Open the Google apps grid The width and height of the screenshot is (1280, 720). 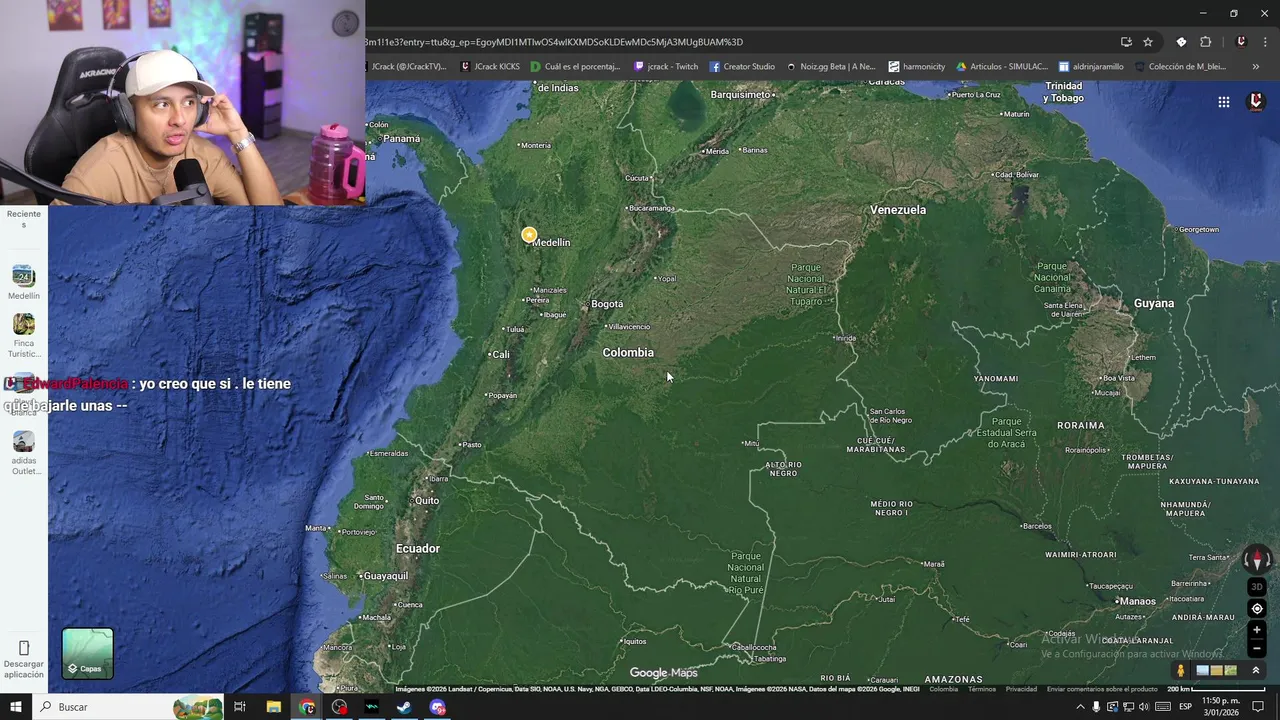[1224, 102]
